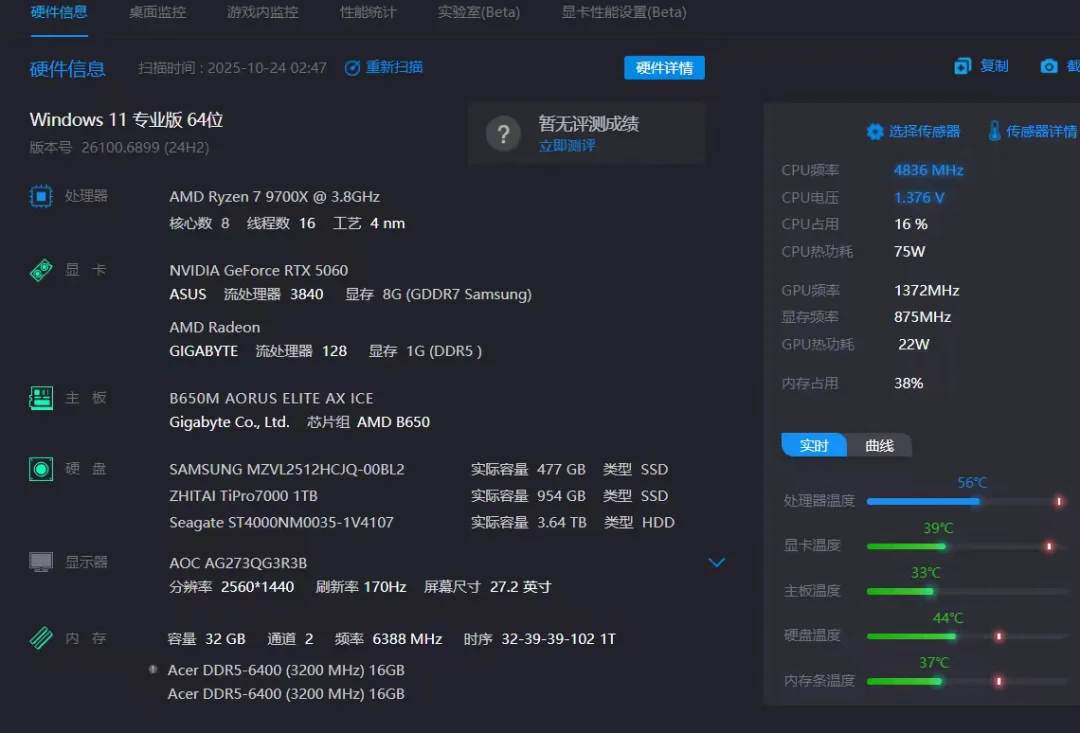
Task: Switch to the 硬件信息 tab
Action: [59, 12]
